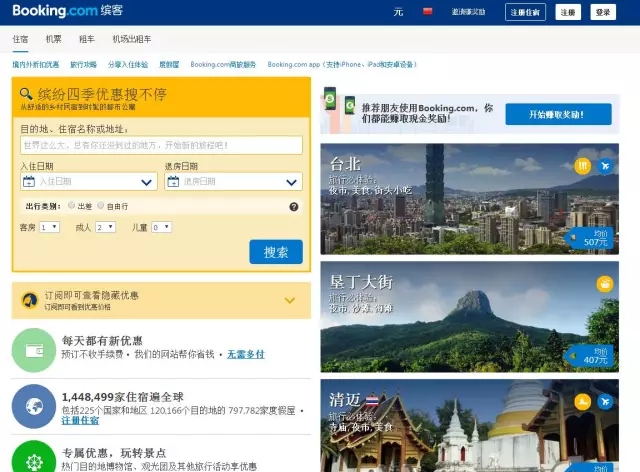Screen dimensions: 640x472
Task: Expand the 订阅即可查看隐藏优惠 banner chevron
Action: [x=290, y=301]
